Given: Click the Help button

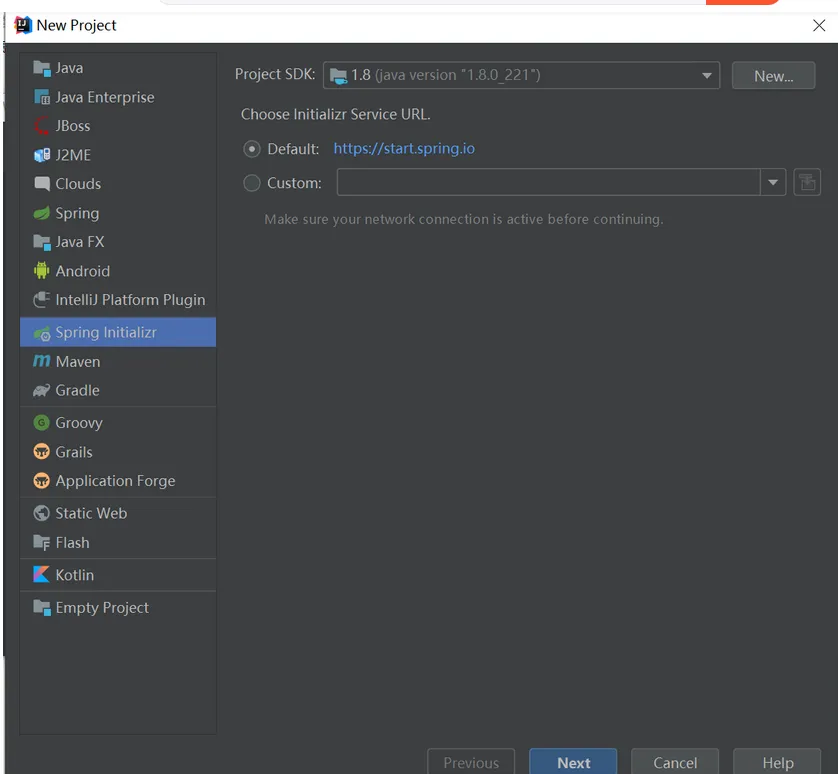Looking at the screenshot, I should [x=778, y=762].
